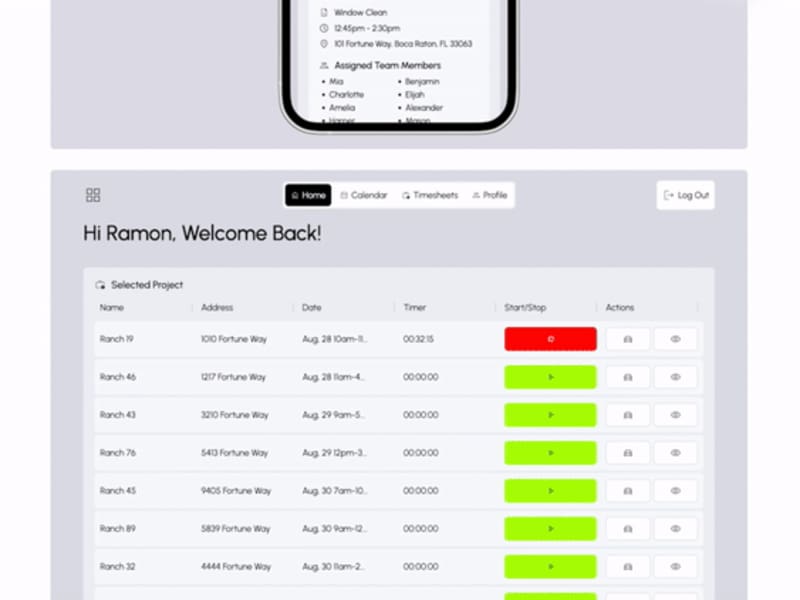
Task: Click the 1217 Fortune Way address
Action: 233,377
